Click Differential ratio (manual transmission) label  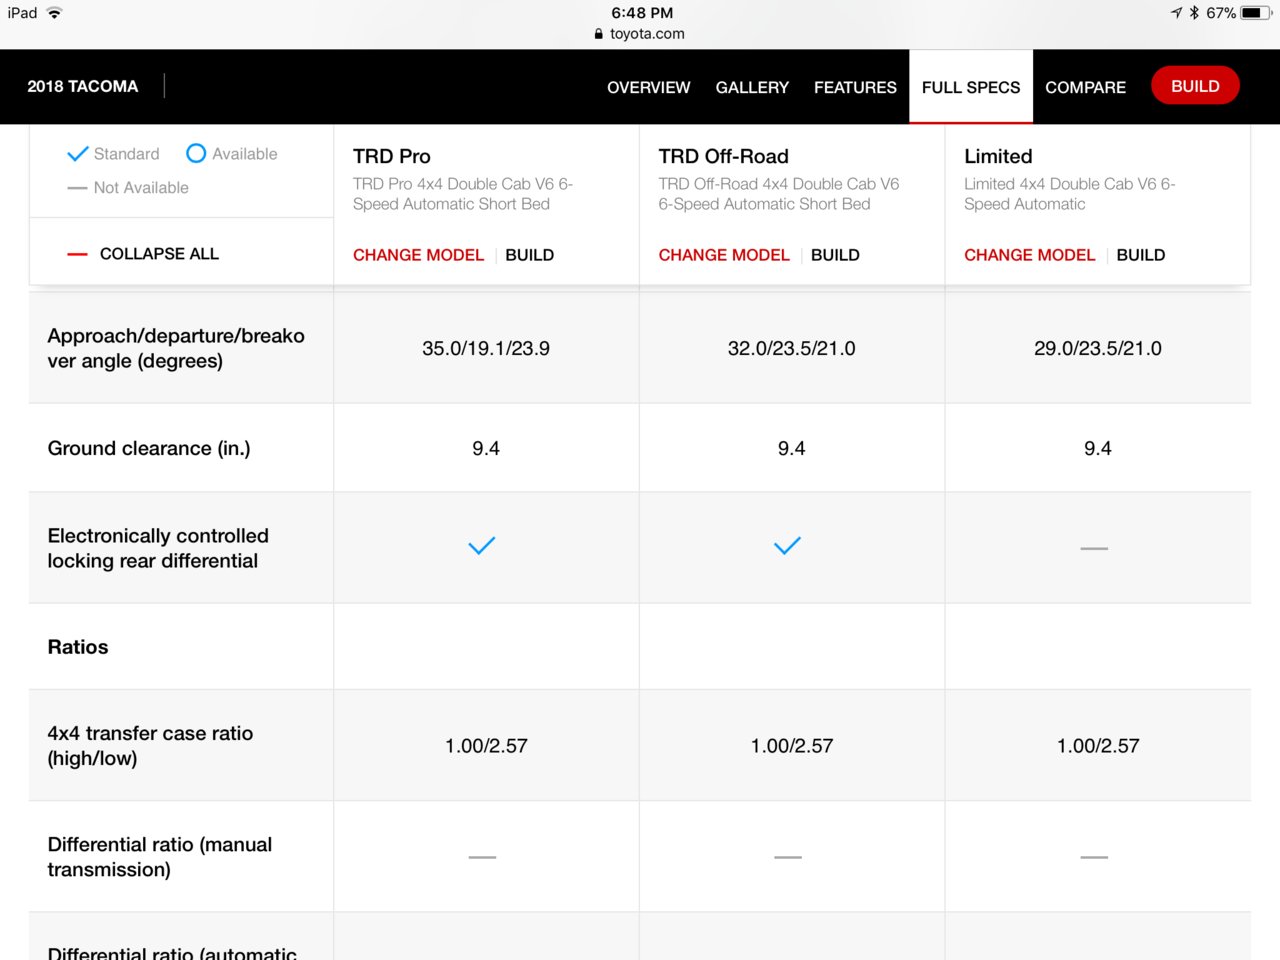click(160, 857)
